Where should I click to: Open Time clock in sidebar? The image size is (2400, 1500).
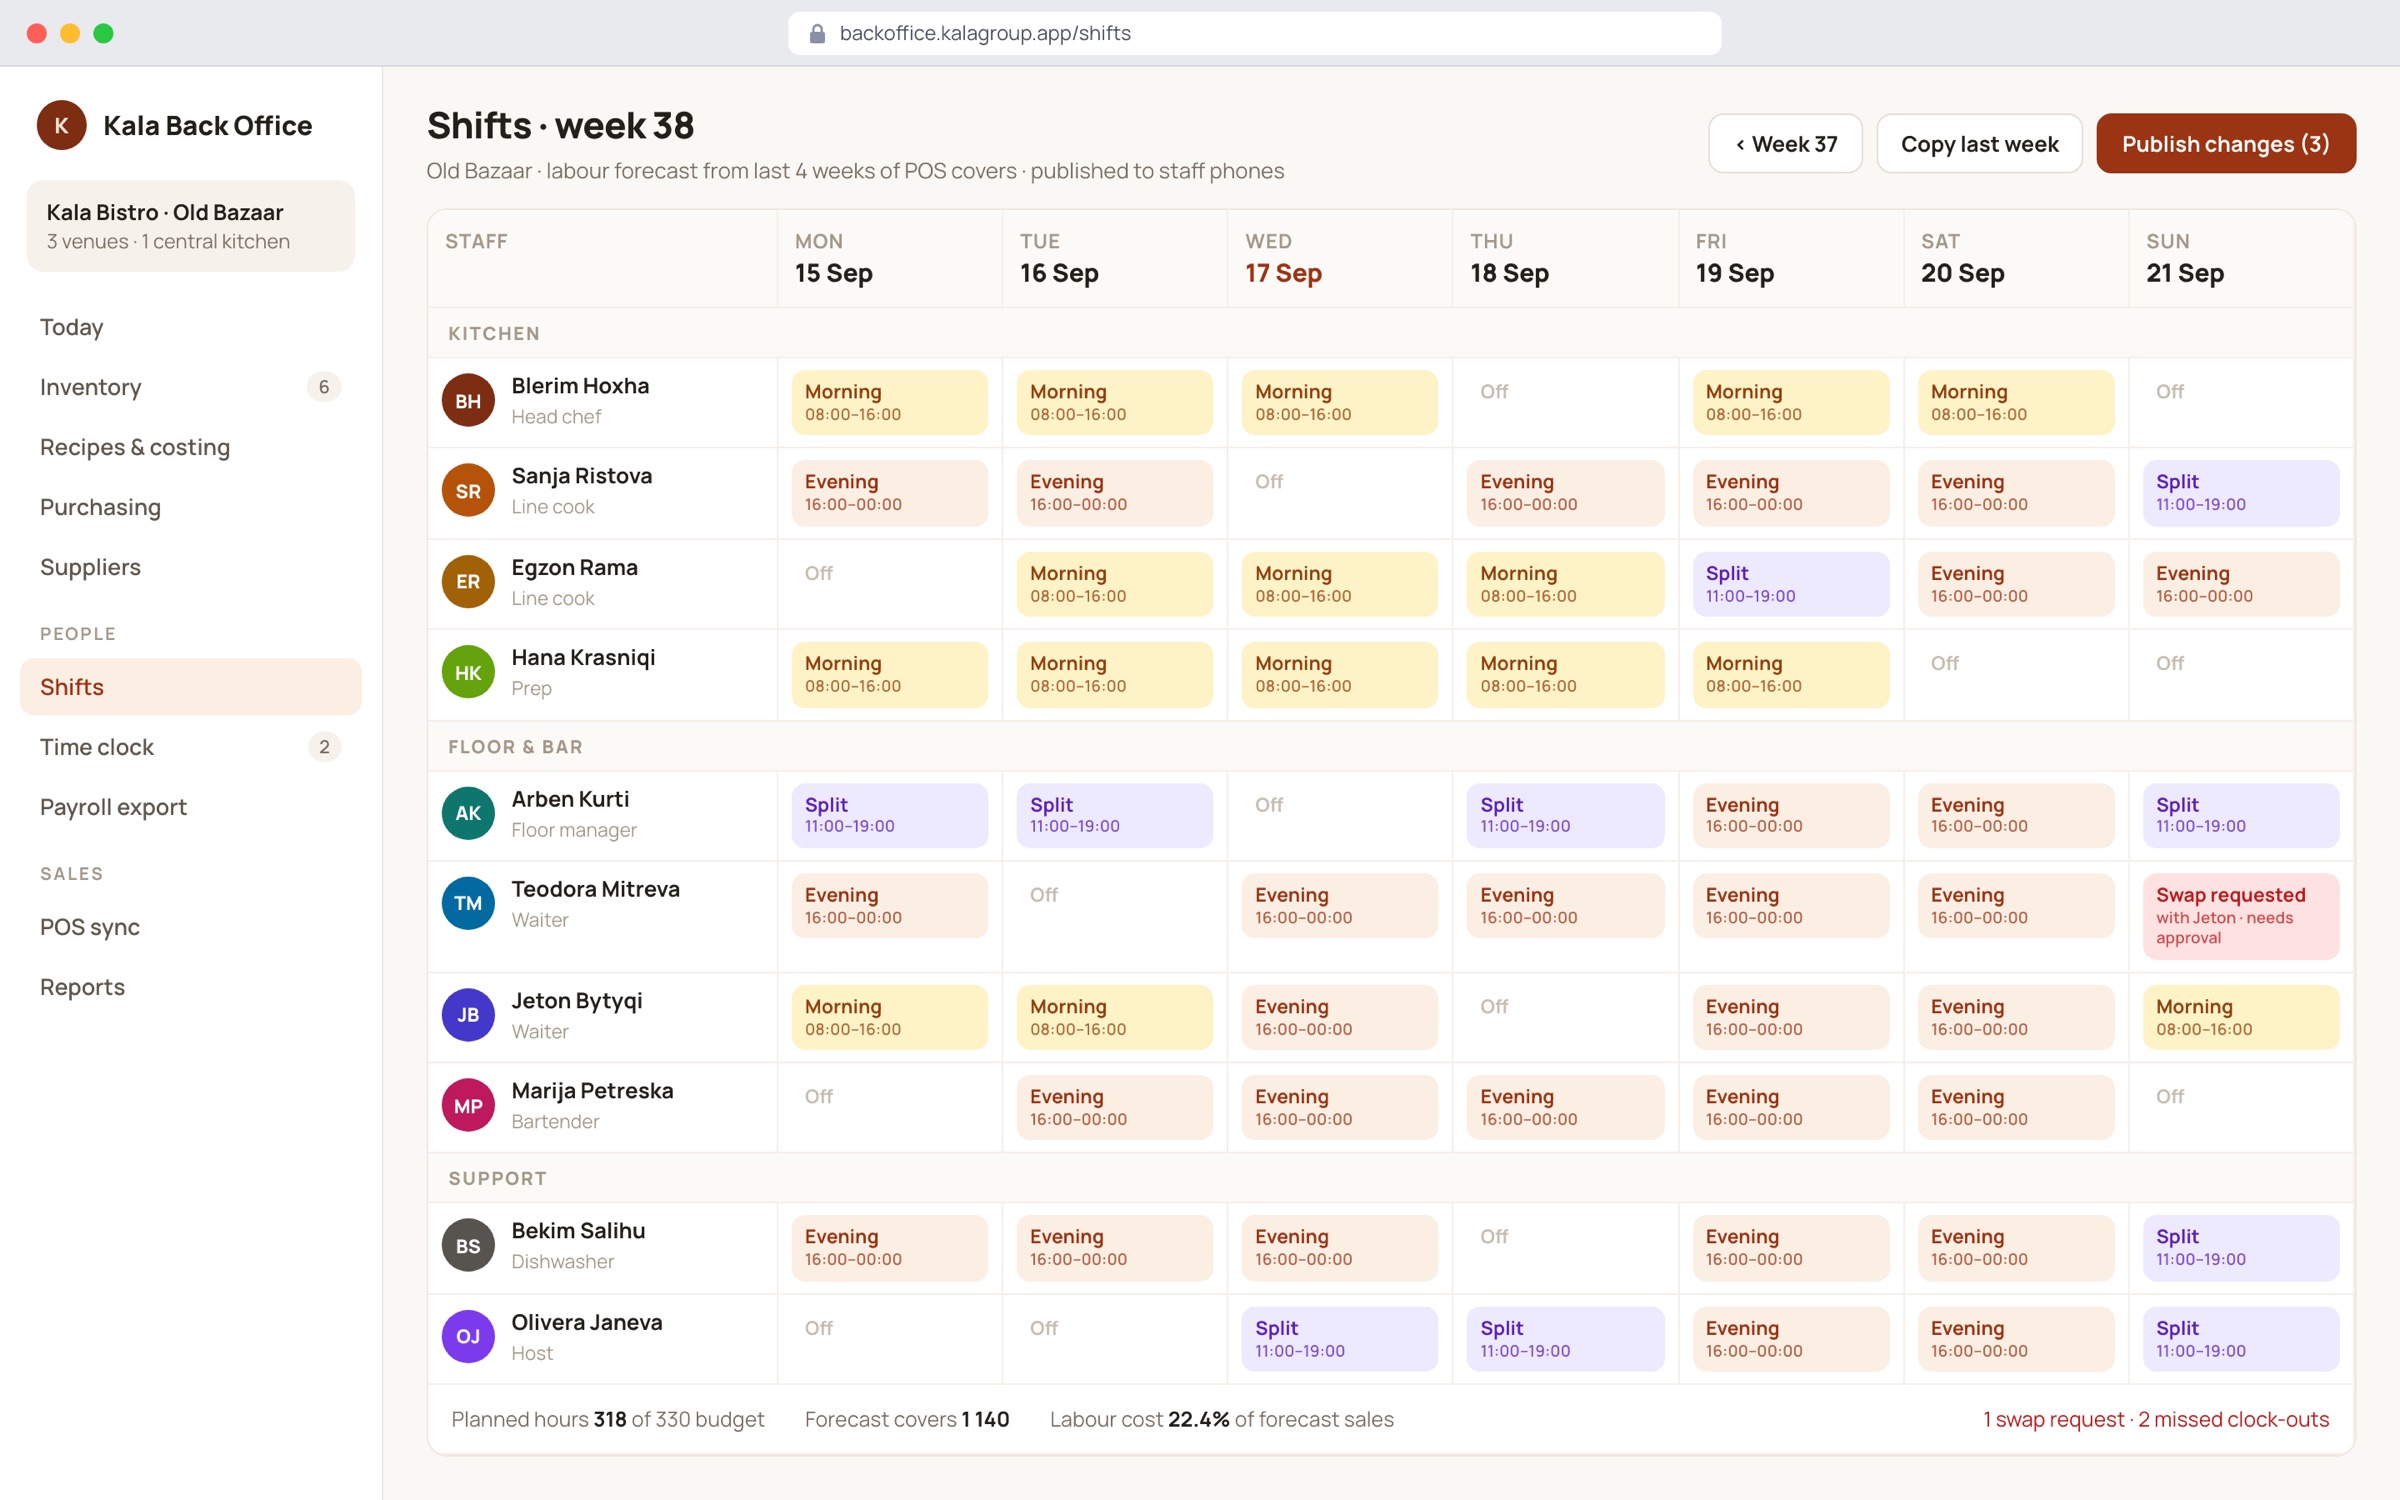(190, 747)
